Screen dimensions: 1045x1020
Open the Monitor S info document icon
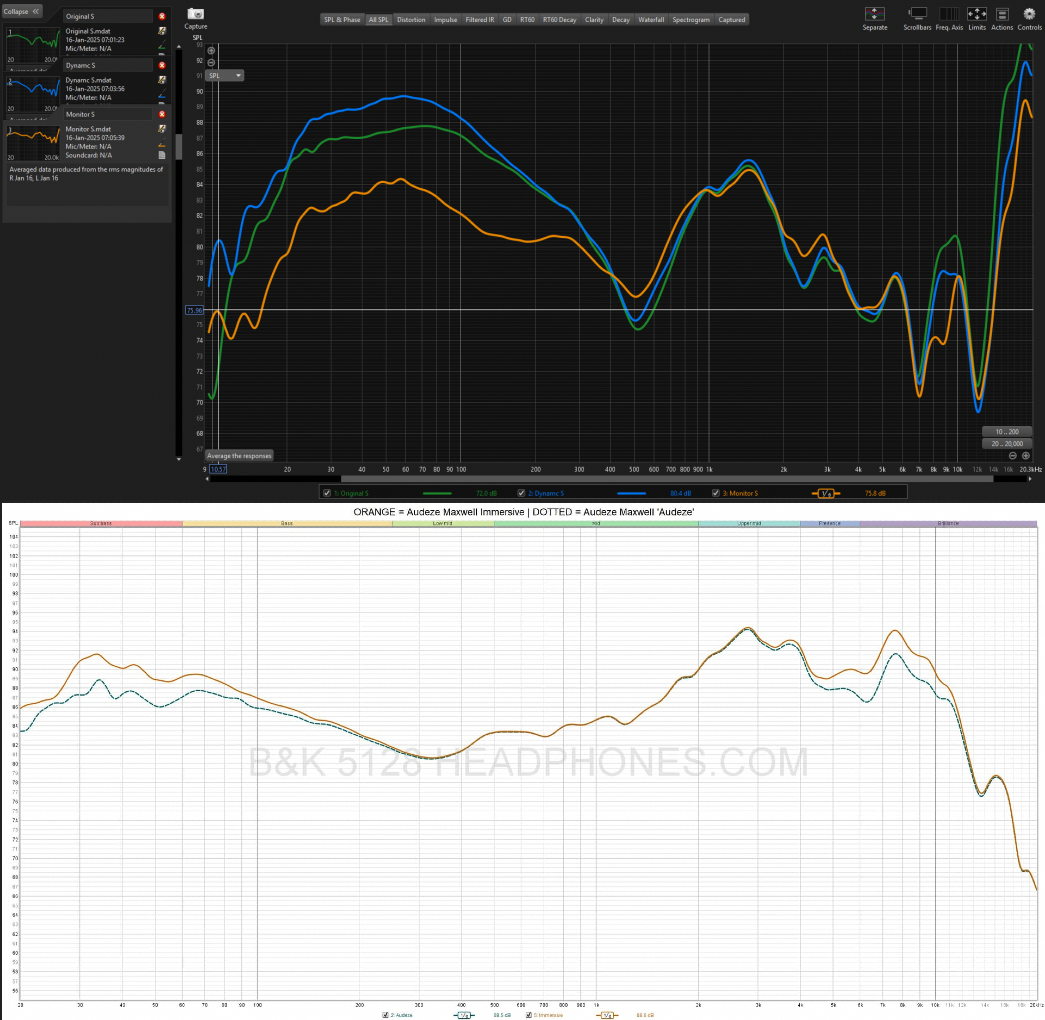161,155
